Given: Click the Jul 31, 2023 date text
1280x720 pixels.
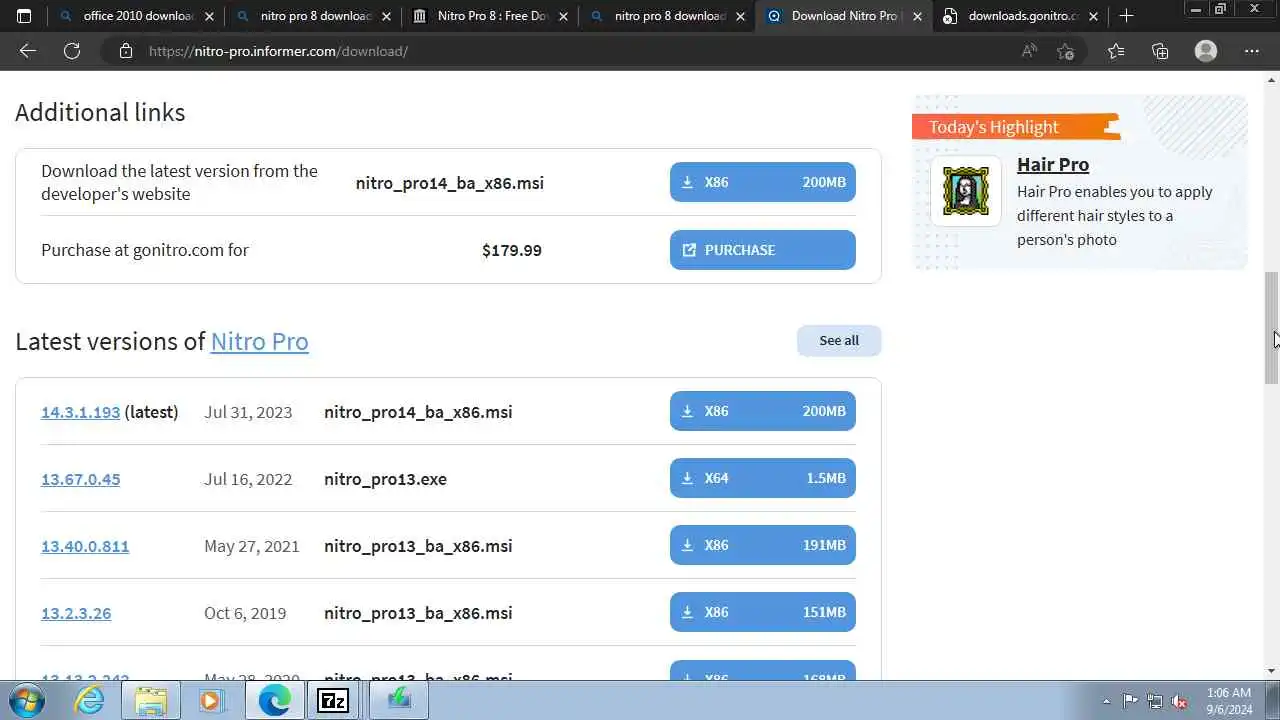Looking at the screenshot, I should pos(248,412).
